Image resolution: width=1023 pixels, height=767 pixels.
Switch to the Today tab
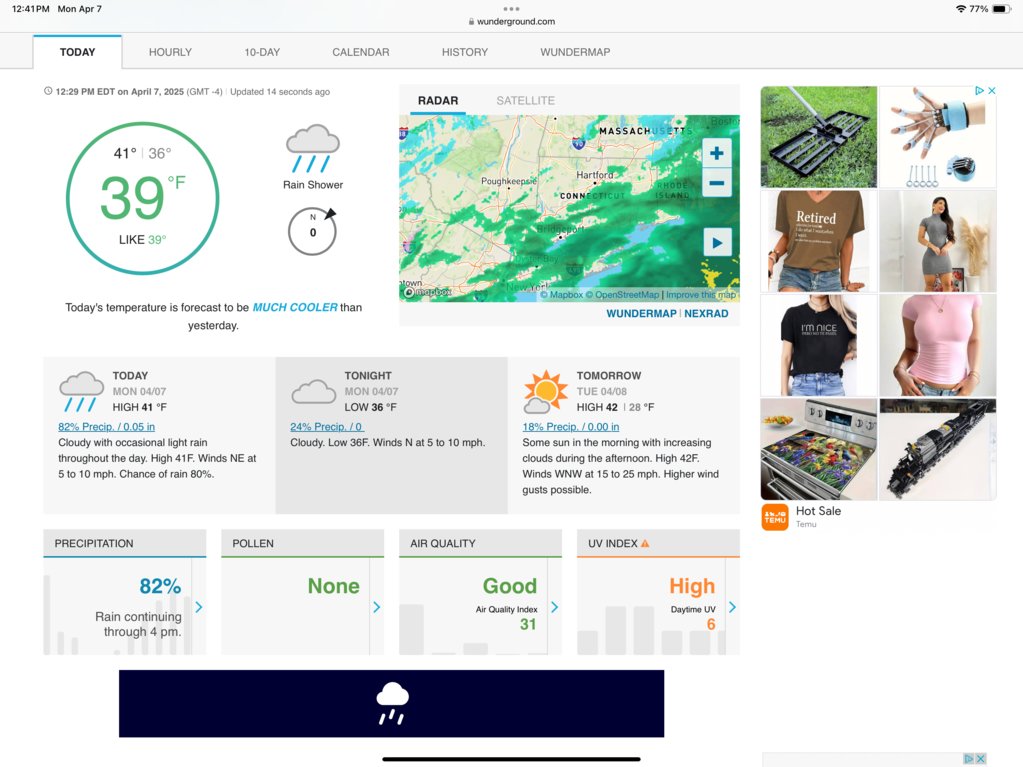pyautogui.click(x=78, y=52)
